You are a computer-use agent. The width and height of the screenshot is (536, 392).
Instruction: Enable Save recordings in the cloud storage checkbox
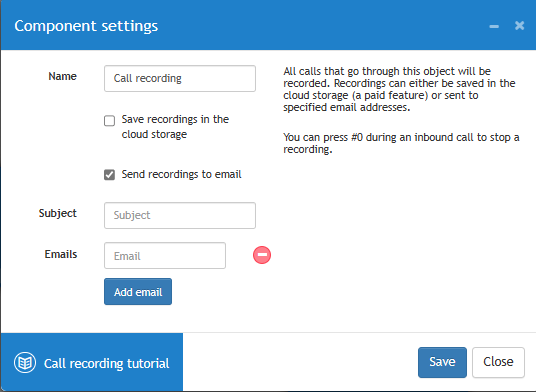click(109, 121)
